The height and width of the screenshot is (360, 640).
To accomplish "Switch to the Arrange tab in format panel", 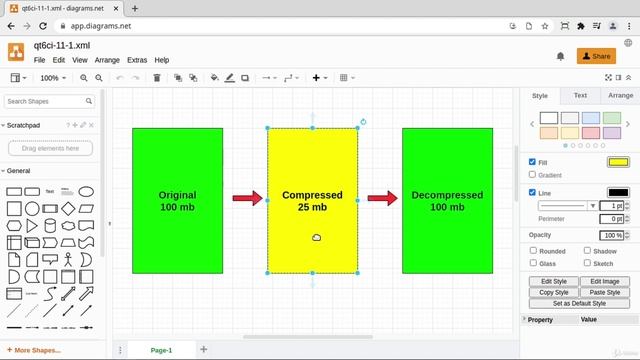I will point(620,96).
